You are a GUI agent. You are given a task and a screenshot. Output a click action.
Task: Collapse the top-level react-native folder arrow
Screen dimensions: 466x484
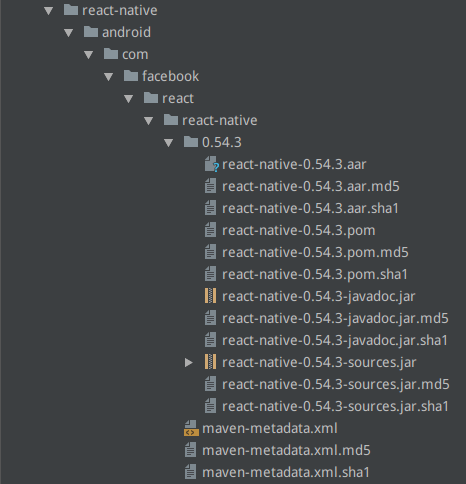[x=49, y=11]
